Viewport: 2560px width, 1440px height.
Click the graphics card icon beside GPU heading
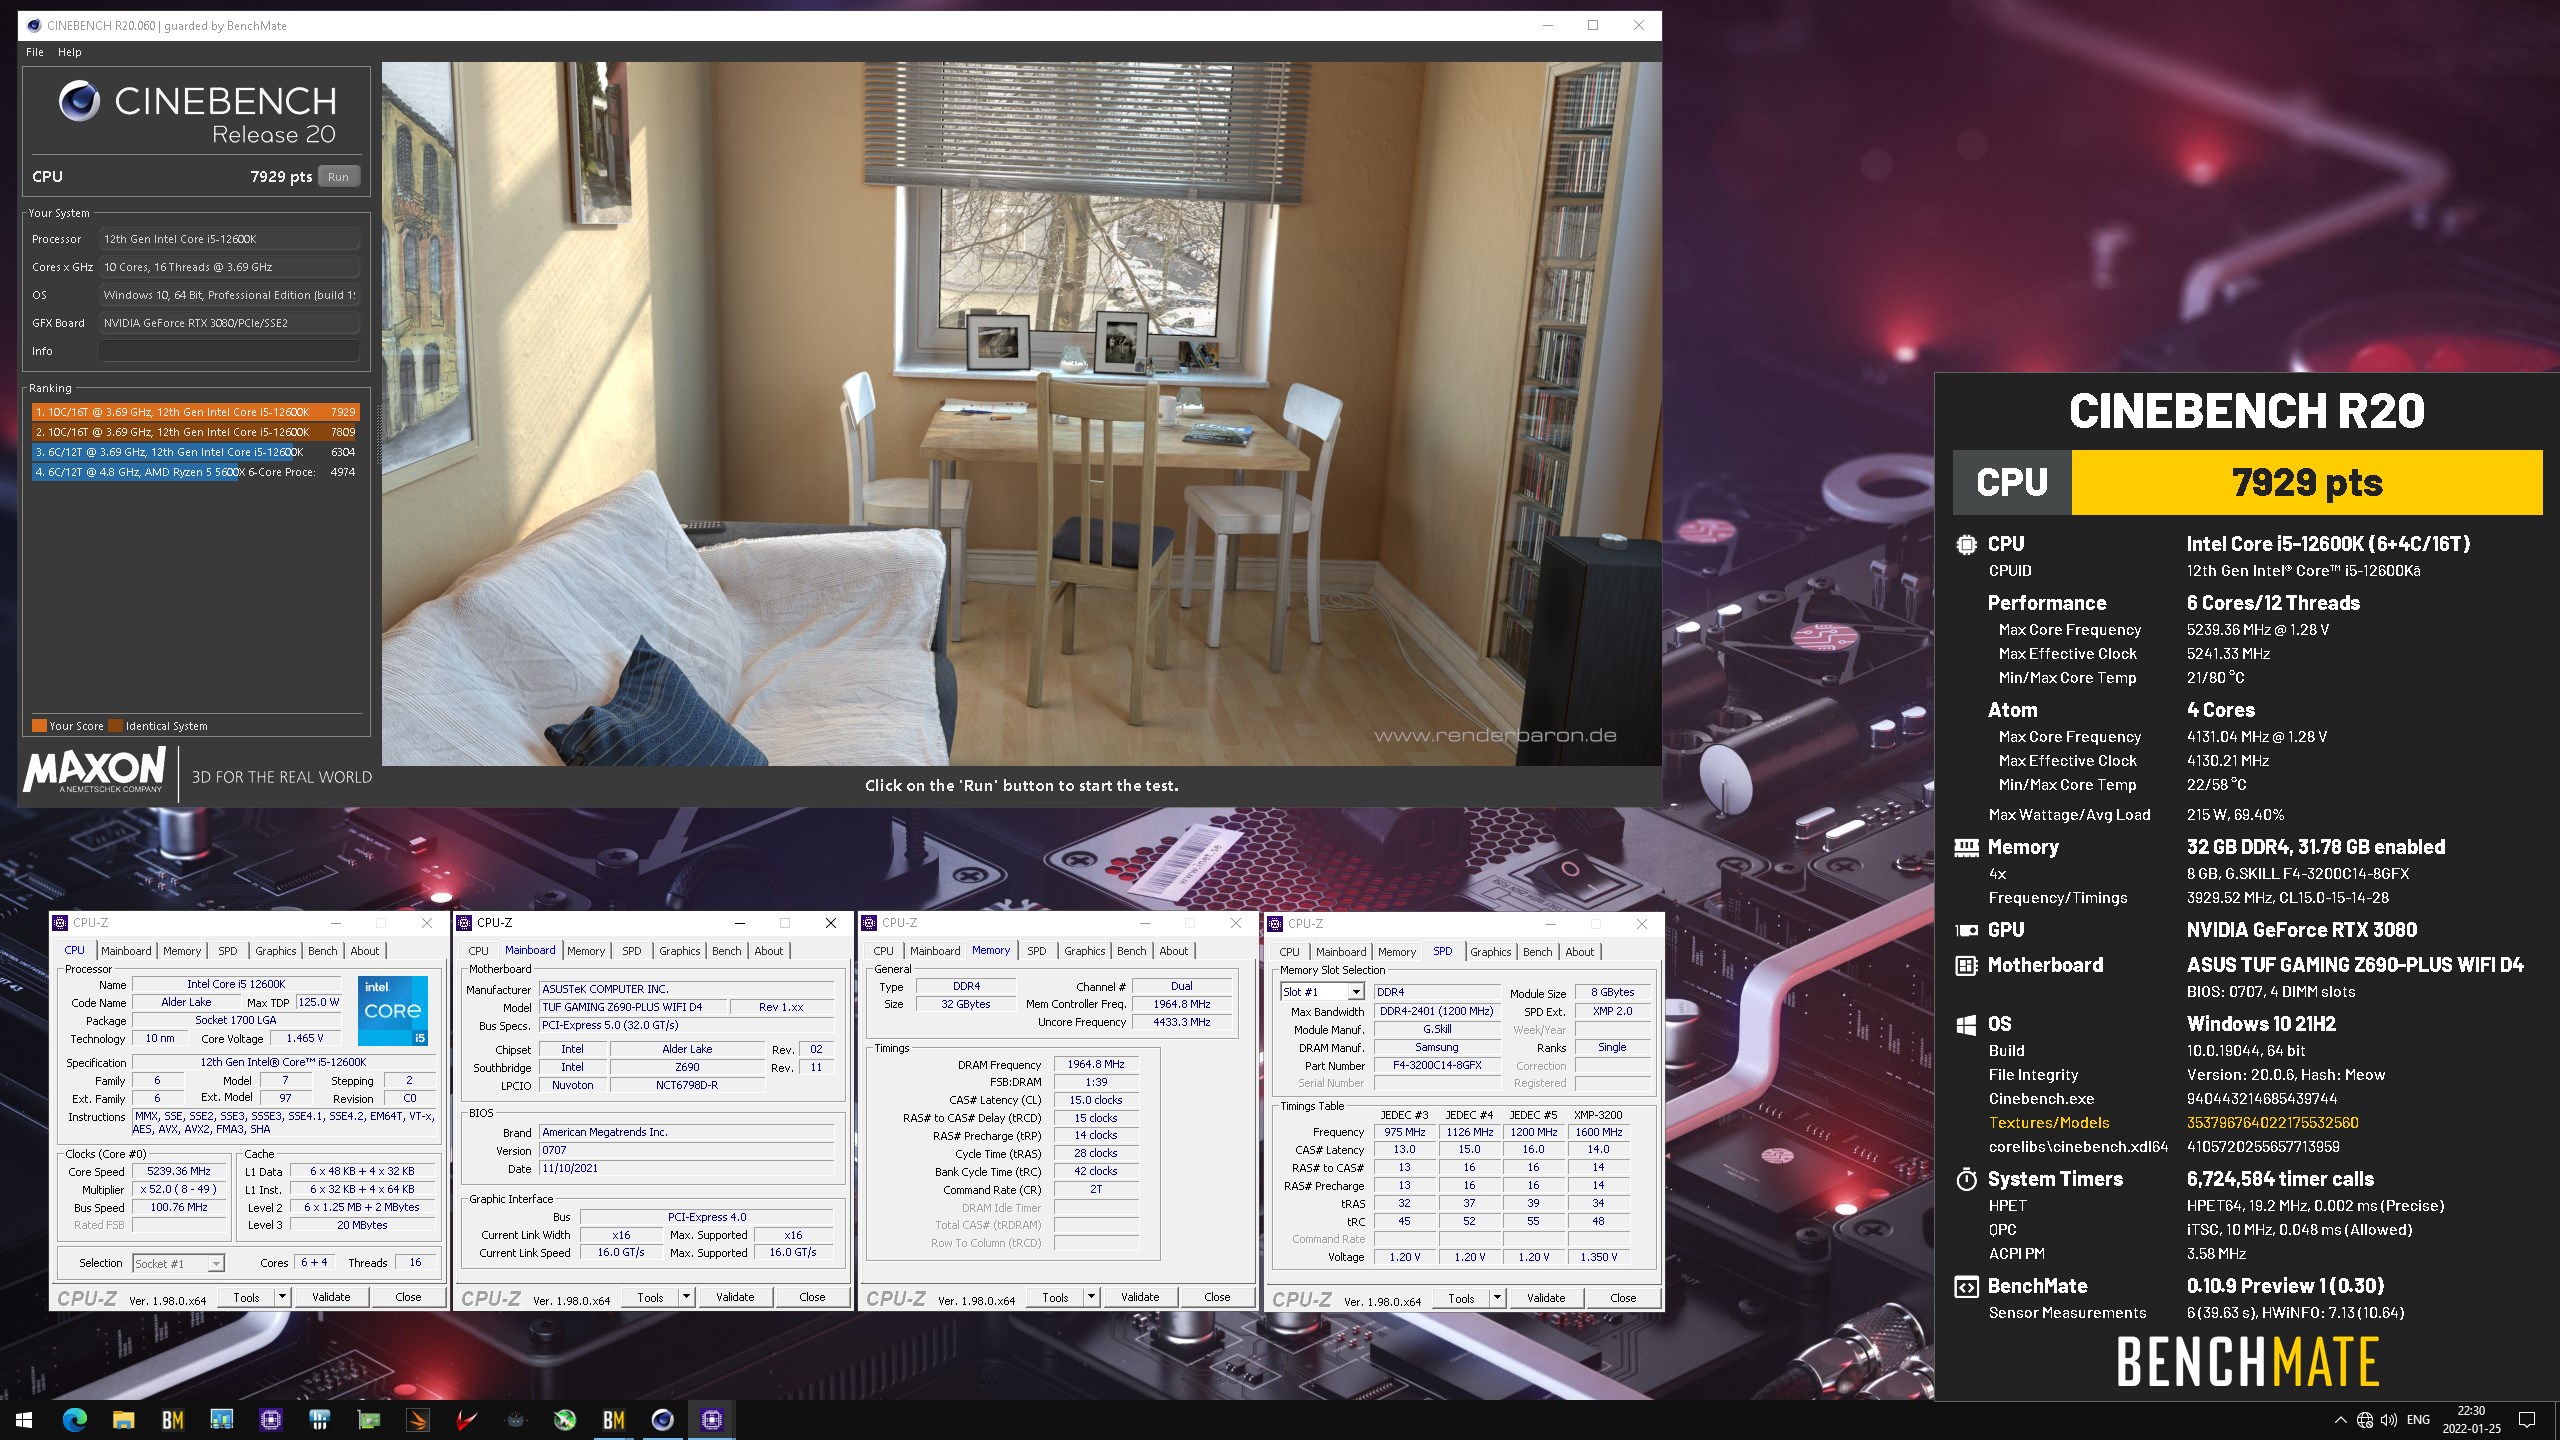[x=1966, y=930]
